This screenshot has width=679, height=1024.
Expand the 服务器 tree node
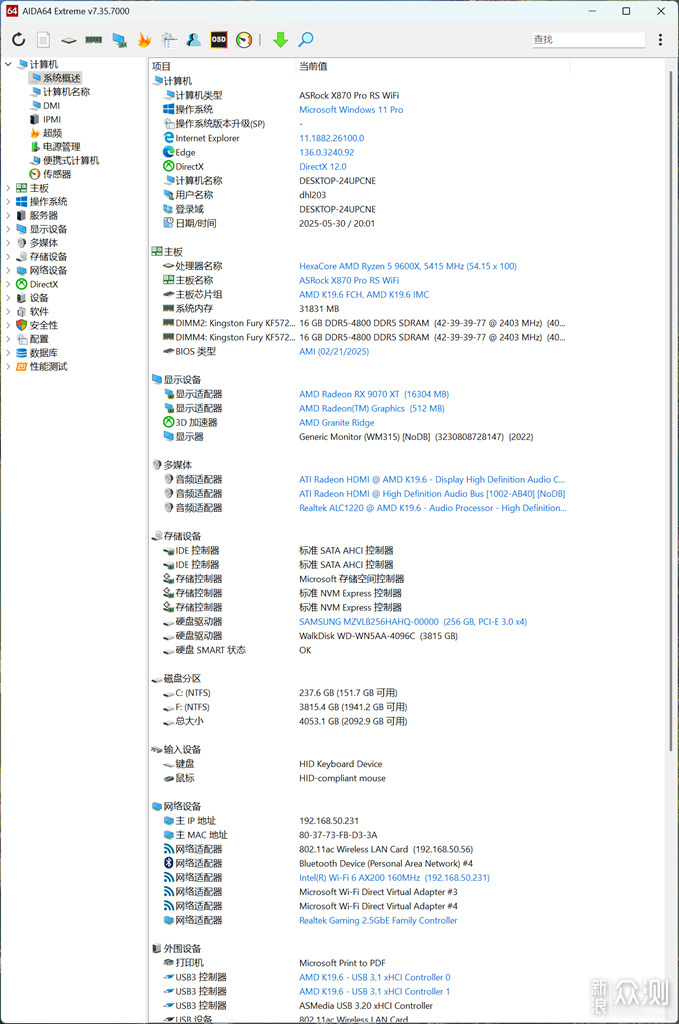(8, 215)
